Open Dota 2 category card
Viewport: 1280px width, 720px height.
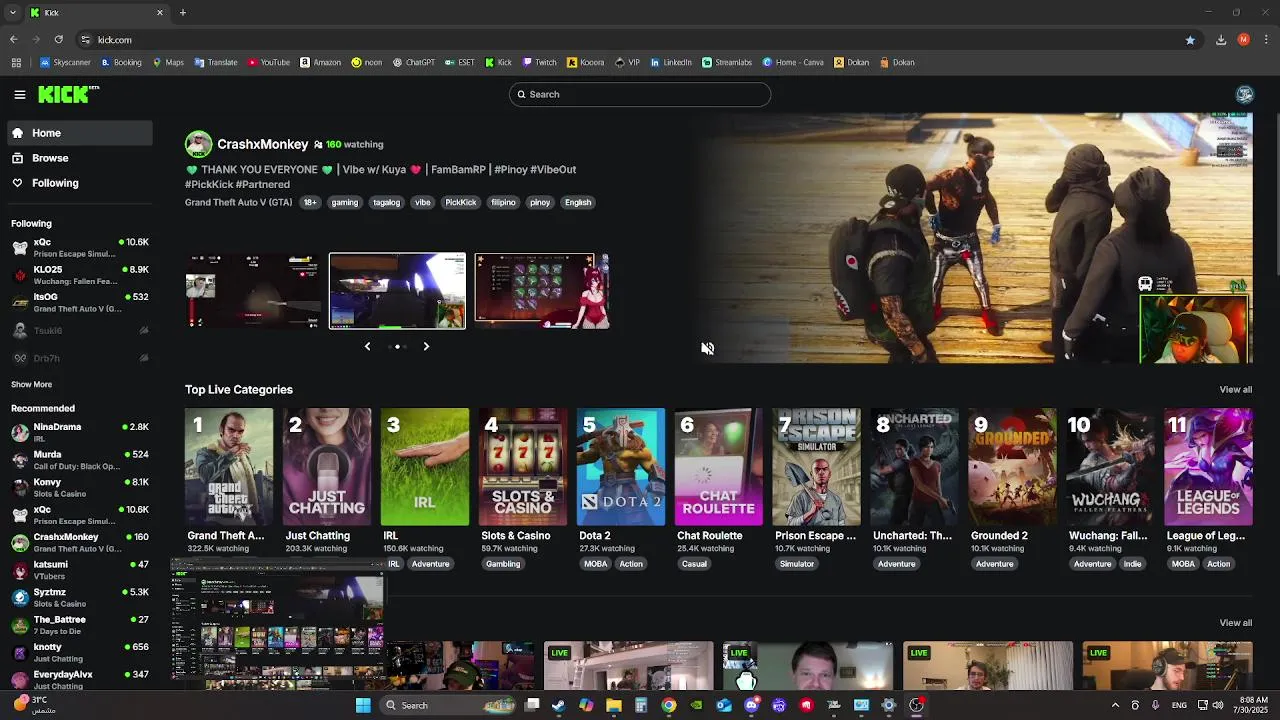[x=620, y=467]
